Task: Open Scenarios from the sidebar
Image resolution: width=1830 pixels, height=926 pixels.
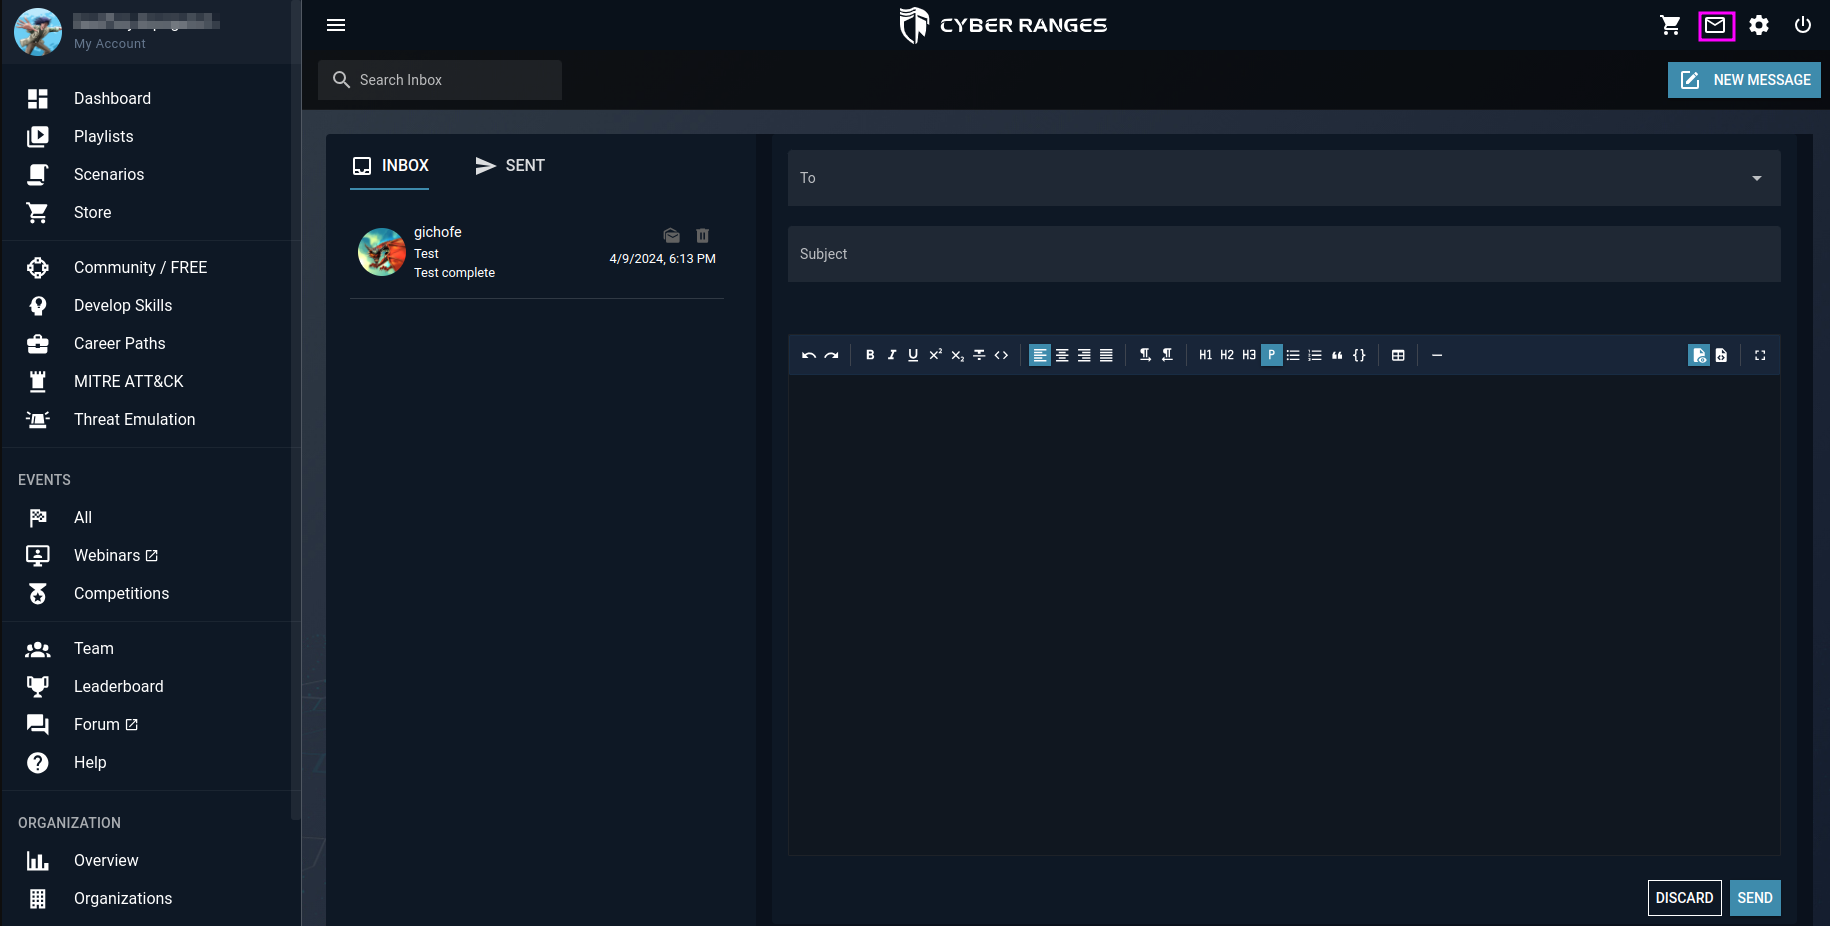Action: (x=108, y=174)
